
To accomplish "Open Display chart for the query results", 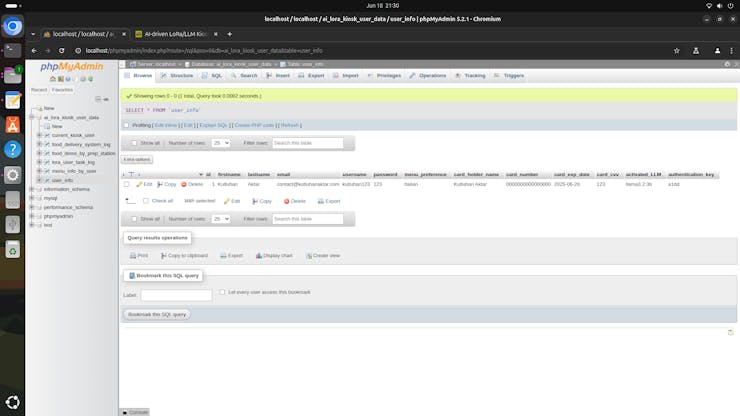I will [274, 255].
